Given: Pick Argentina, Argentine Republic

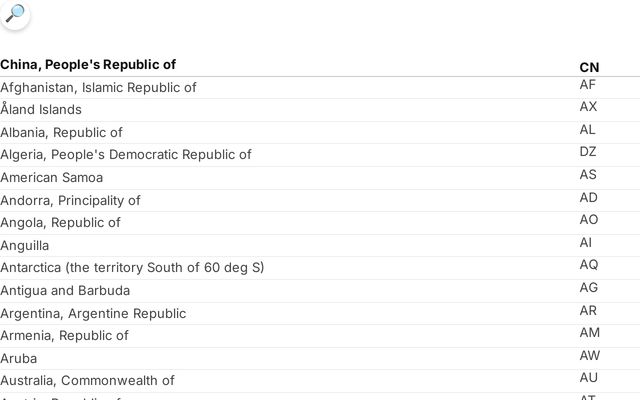Looking at the screenshot, I should [x=93, y=313].
